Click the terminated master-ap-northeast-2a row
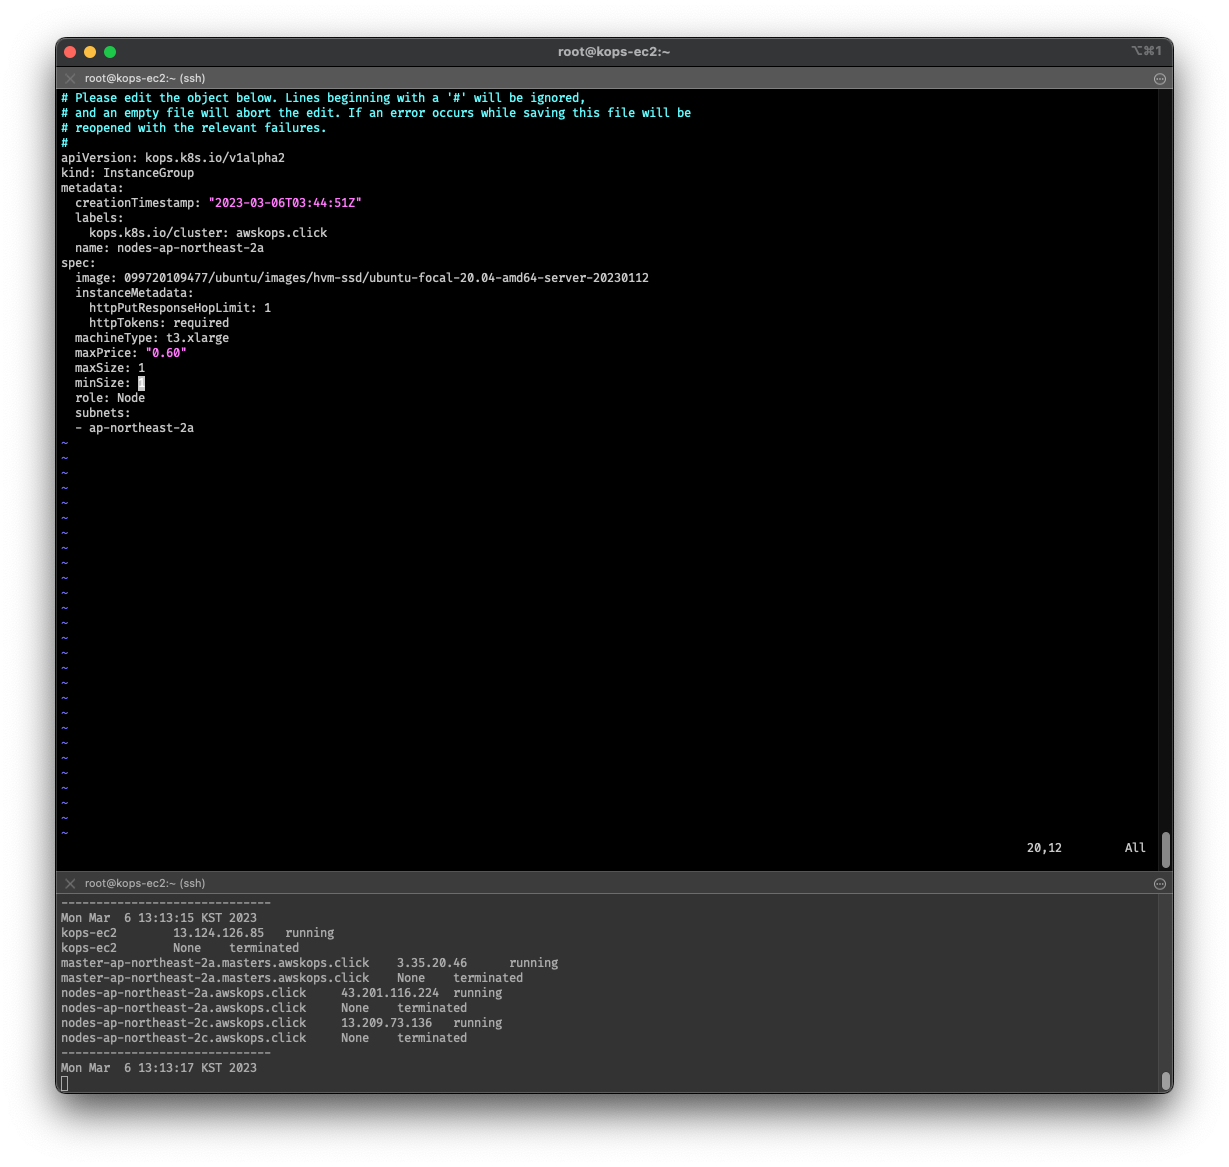This screenshot has width=1229, height=1167. (292, 978)
